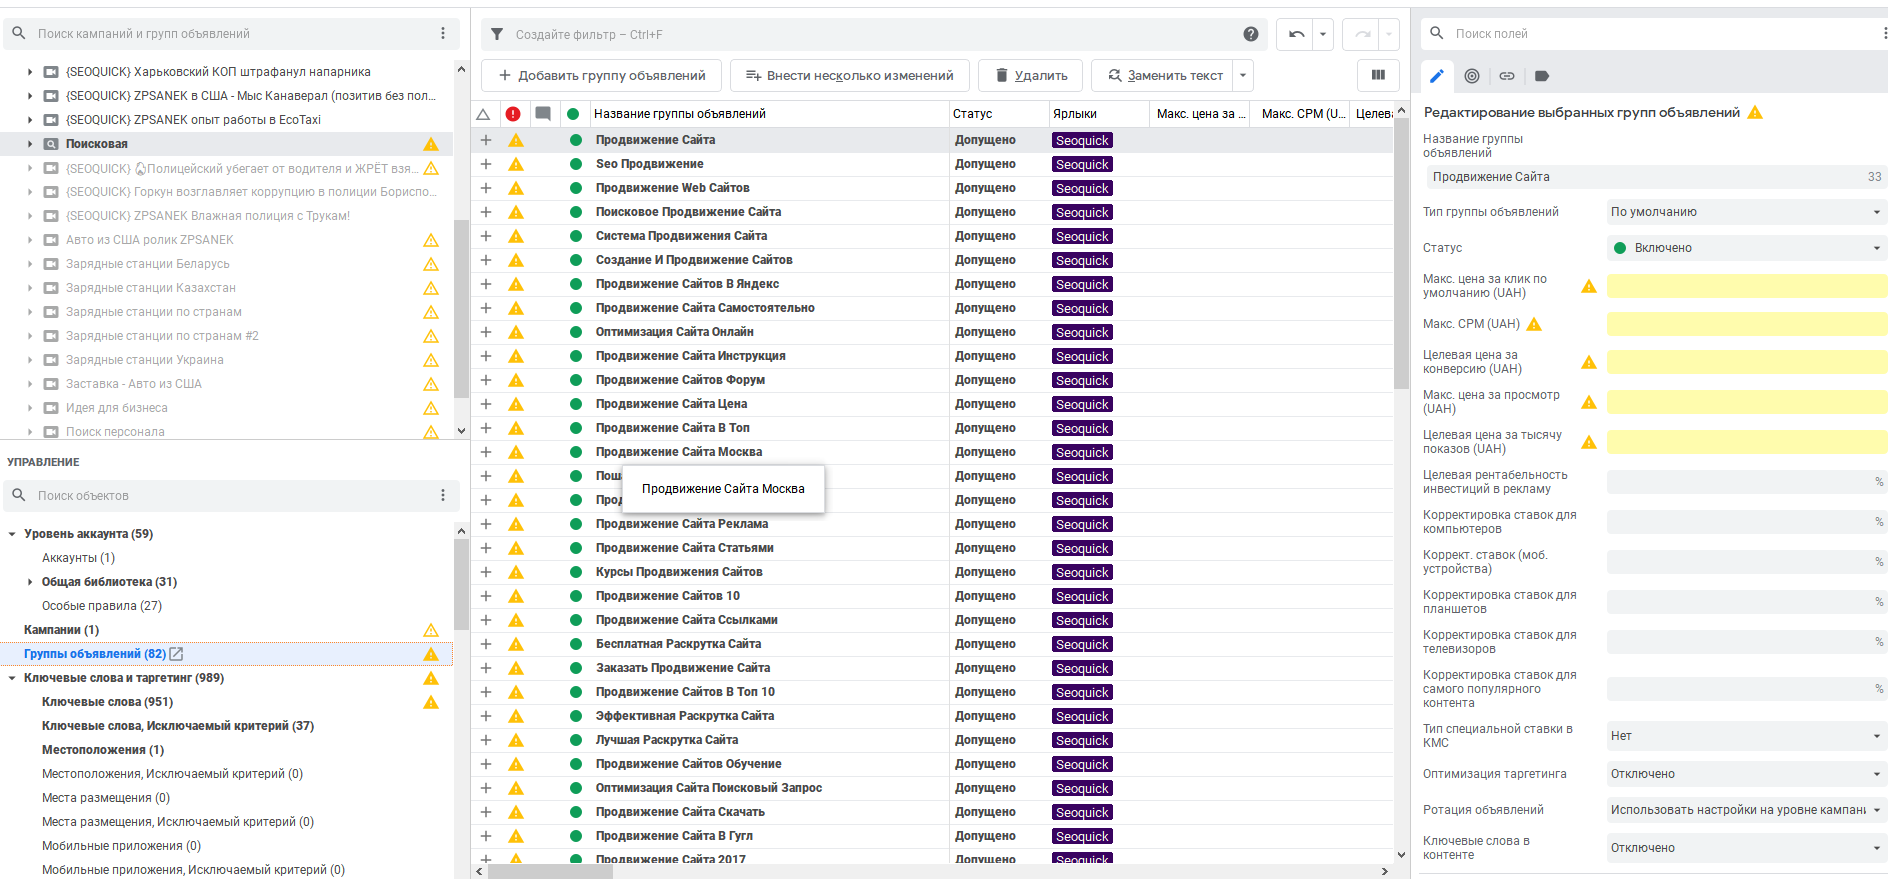Open the object search options menu

pyautogui.click(x=443, y=495)
